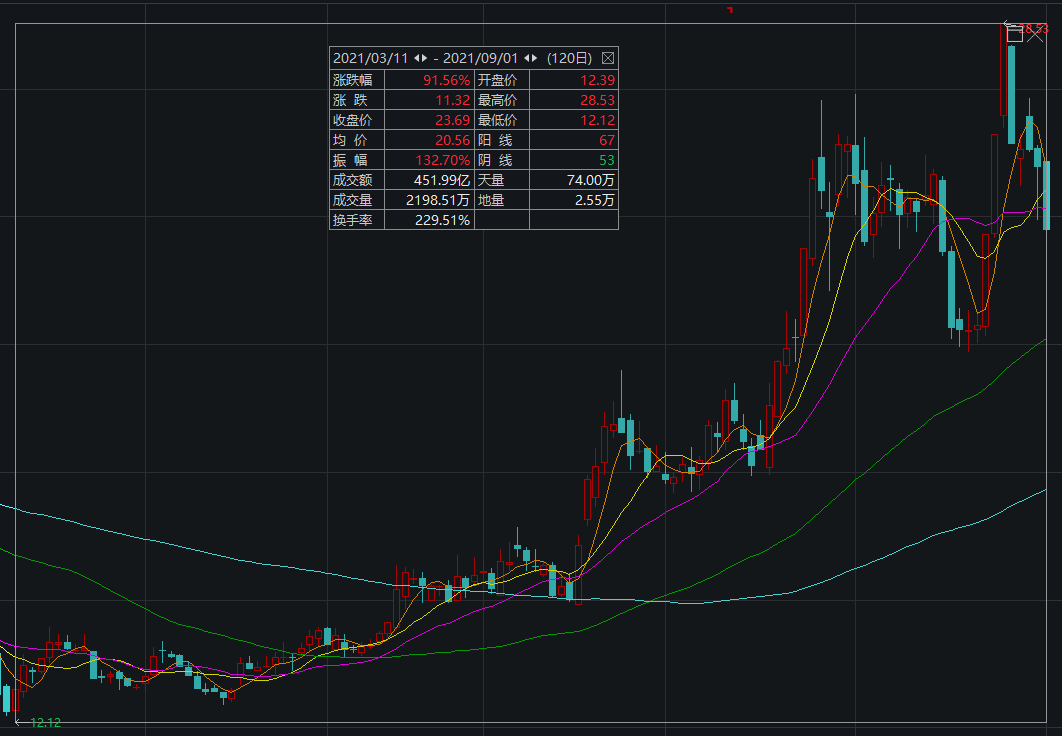Click the green 12.12 low price marker
The width and height of the screenshot is (1062, 736).
tap(45, 722)
